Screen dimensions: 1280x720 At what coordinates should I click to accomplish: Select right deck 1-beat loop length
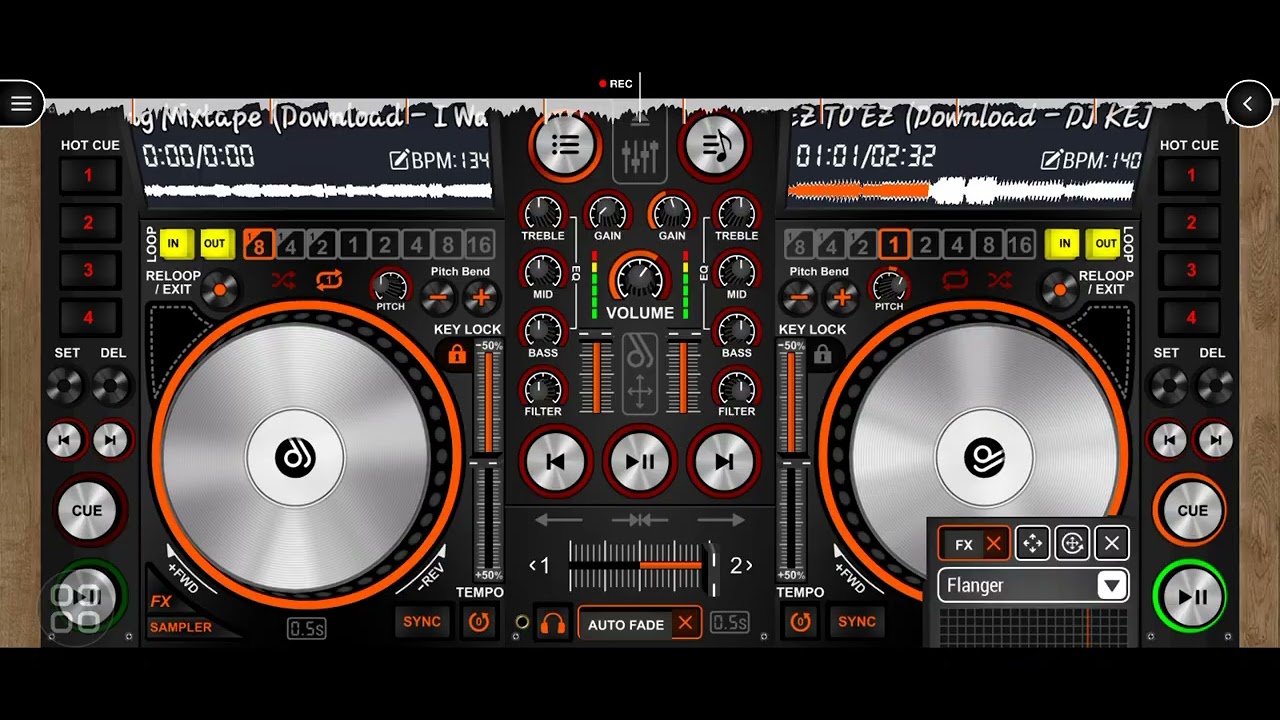point(894,245)
